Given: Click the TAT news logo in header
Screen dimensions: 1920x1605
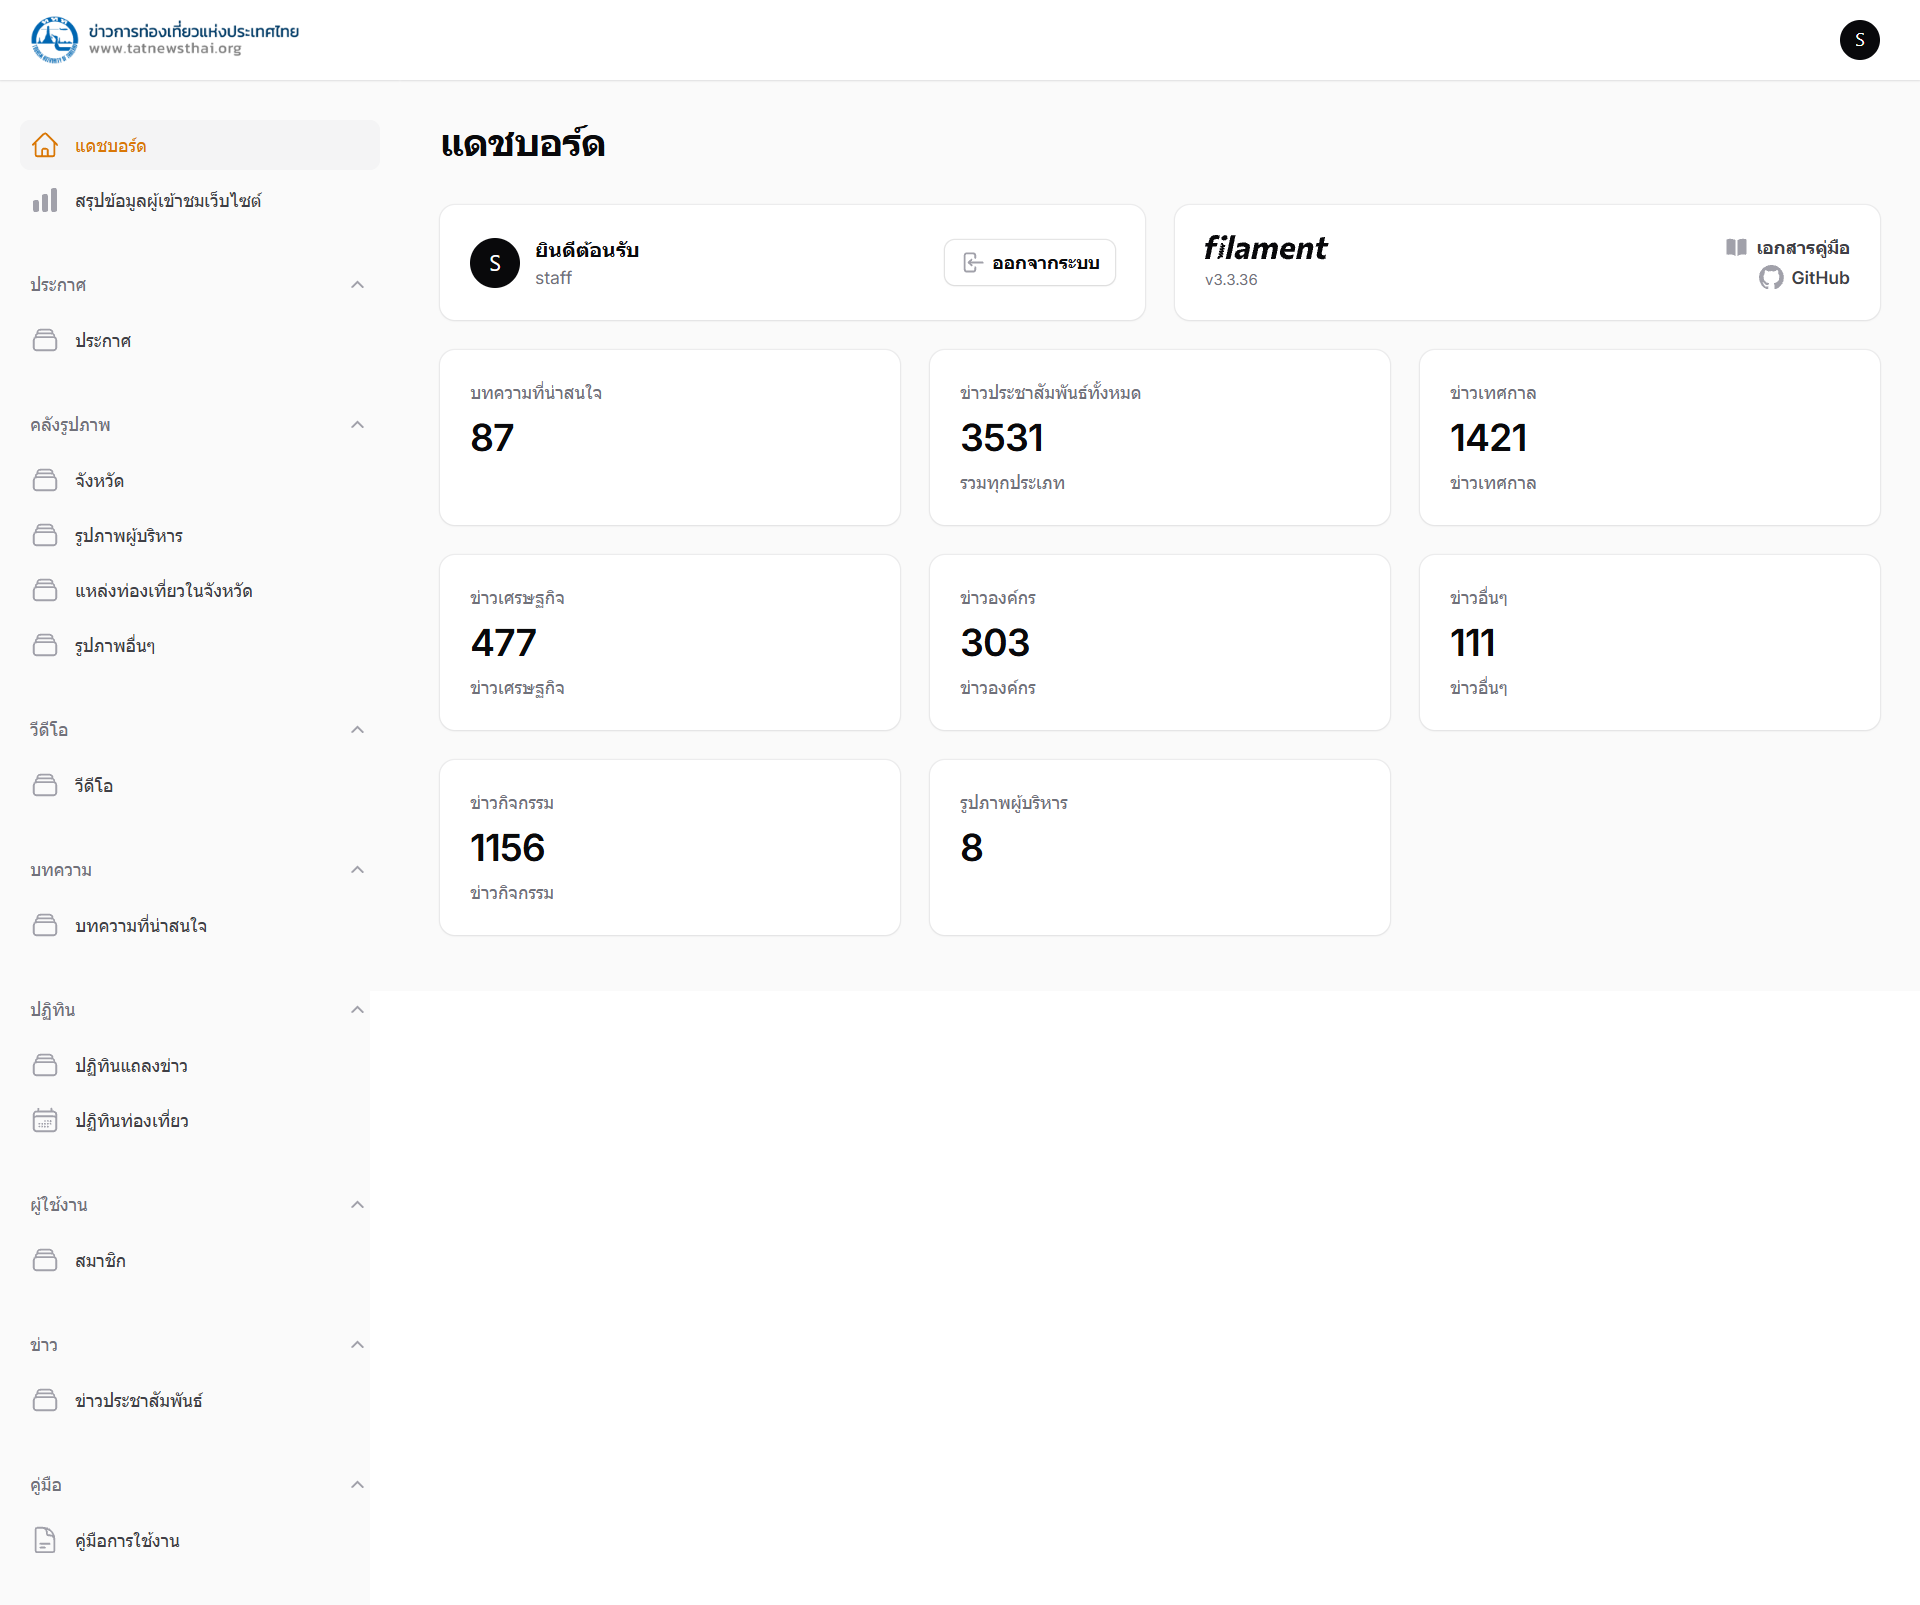Looking at the screenshot, I should [165, 40].
